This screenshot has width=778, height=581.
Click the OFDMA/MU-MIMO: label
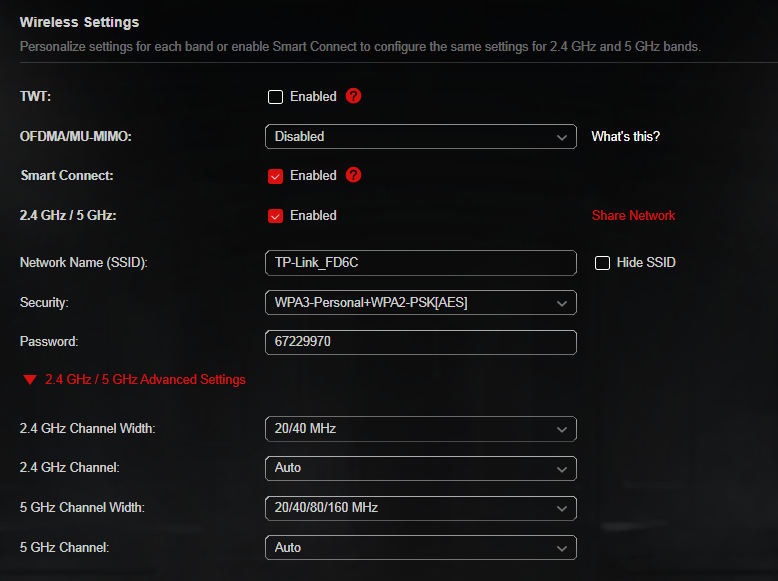(76, 136)
